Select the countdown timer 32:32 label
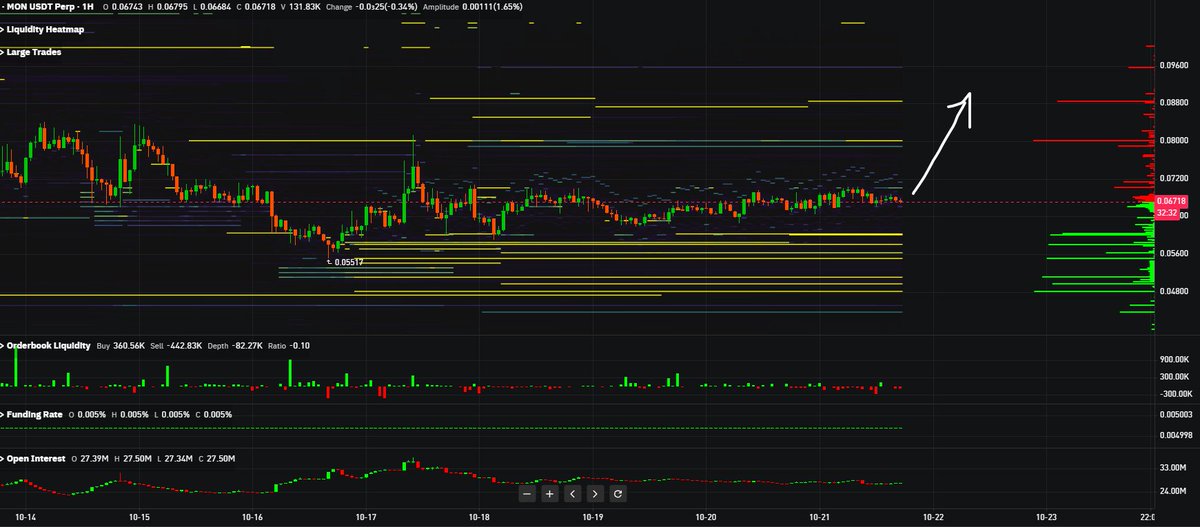Viewport: 1200px width, 527px height. pos(1166,213)
